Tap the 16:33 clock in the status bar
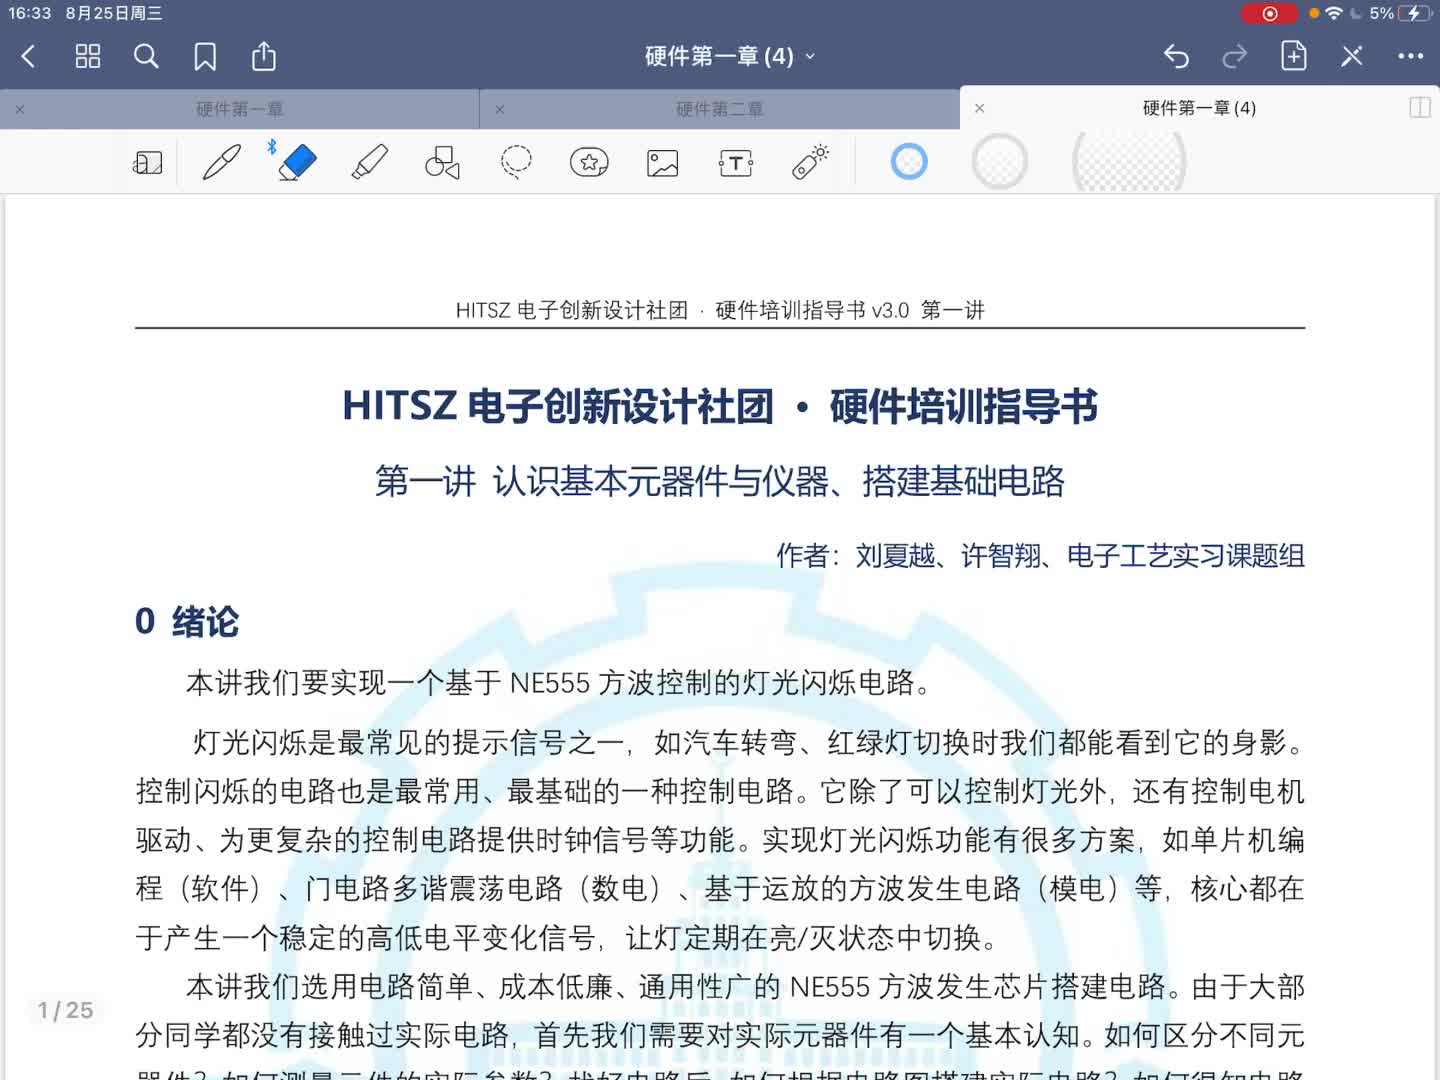The width and height of the screenshot is (1440, 1080). [30, 13]
